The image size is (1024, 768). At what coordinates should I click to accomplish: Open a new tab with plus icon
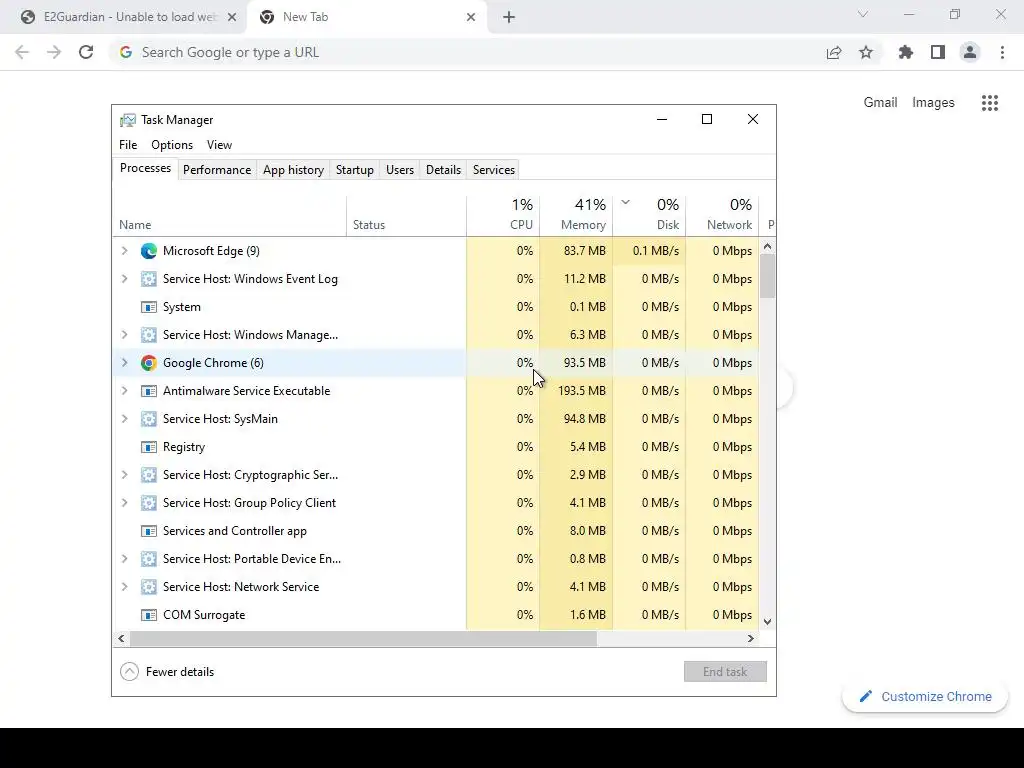[509, 17]
